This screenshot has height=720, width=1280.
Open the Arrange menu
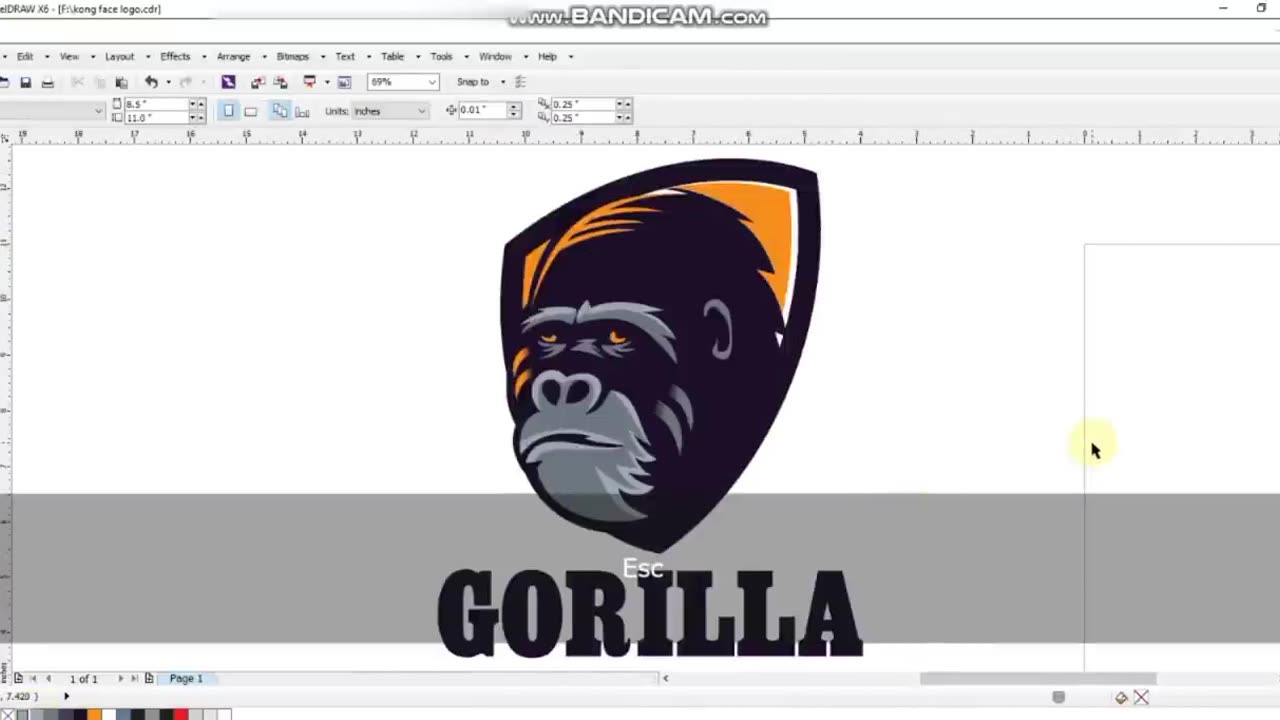(x=233, y=57)
